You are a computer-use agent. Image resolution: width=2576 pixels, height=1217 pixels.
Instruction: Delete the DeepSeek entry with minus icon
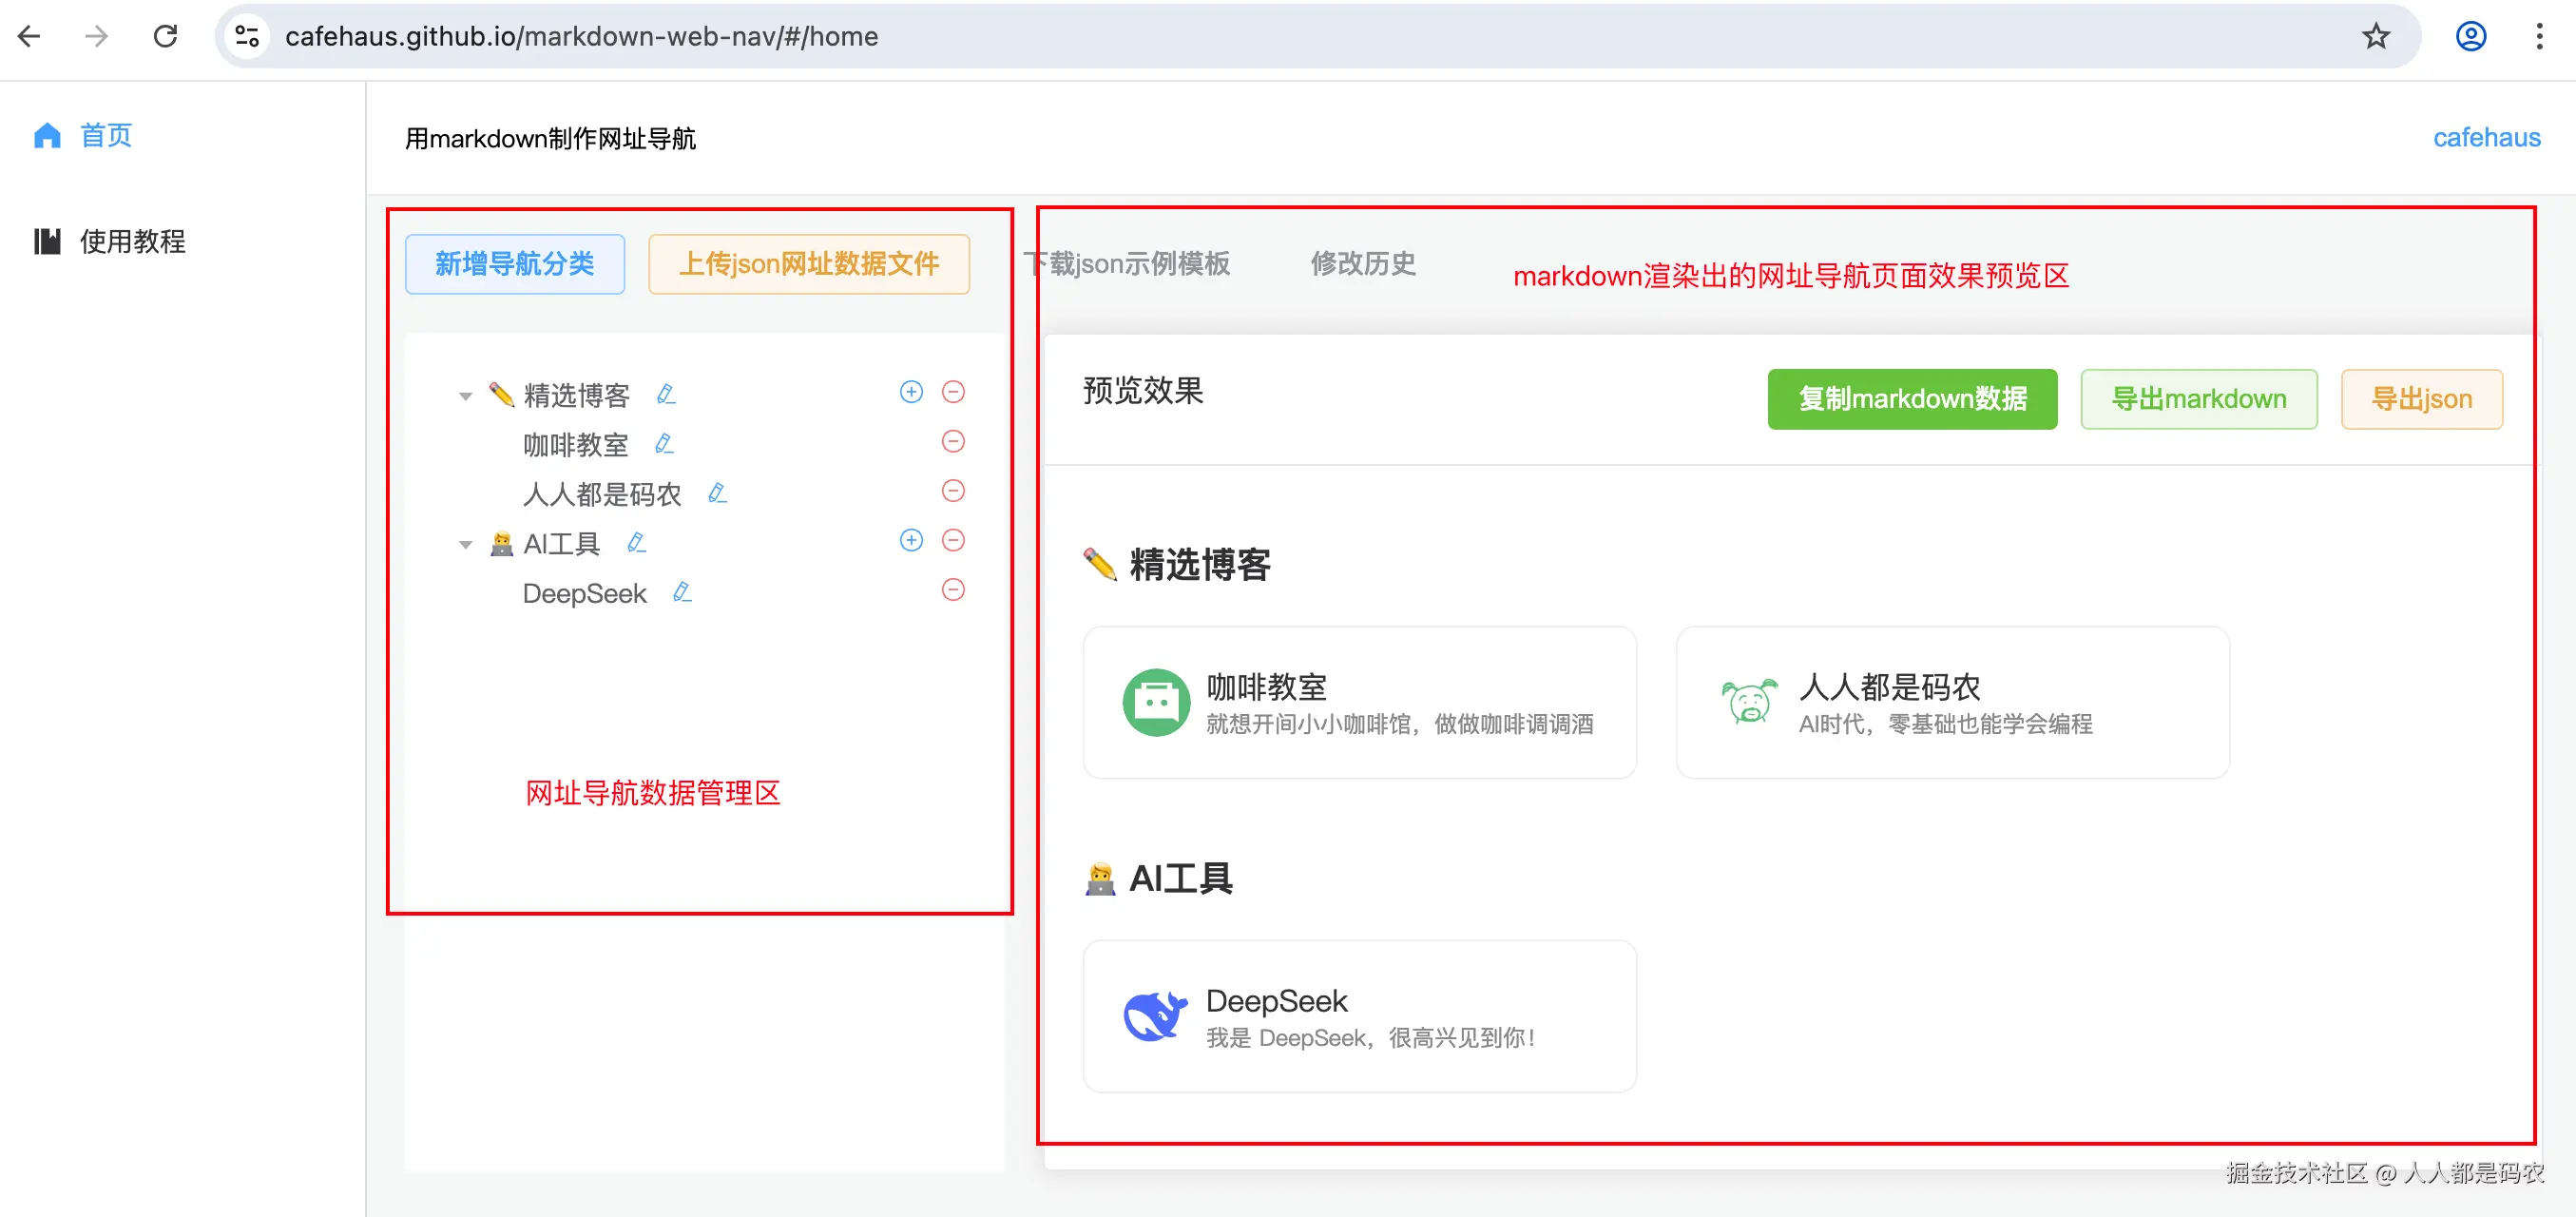click(x=953, y=590)
